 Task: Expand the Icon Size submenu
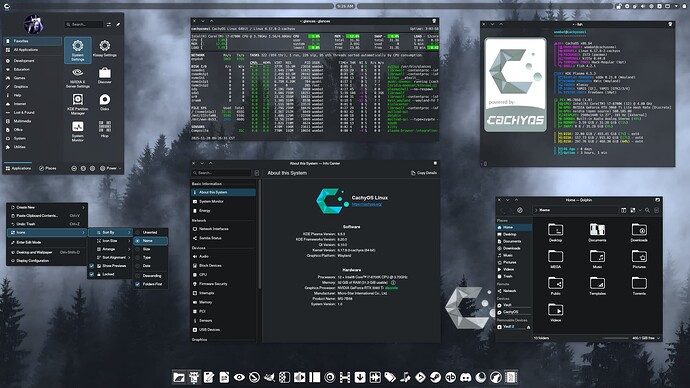click(110, 241)
